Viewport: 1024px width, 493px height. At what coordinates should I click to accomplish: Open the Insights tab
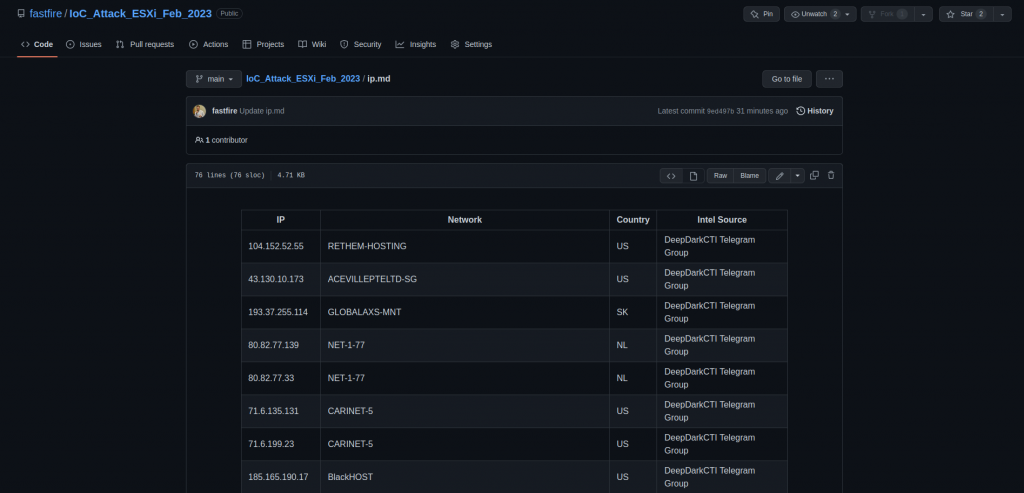coord(415,44)
